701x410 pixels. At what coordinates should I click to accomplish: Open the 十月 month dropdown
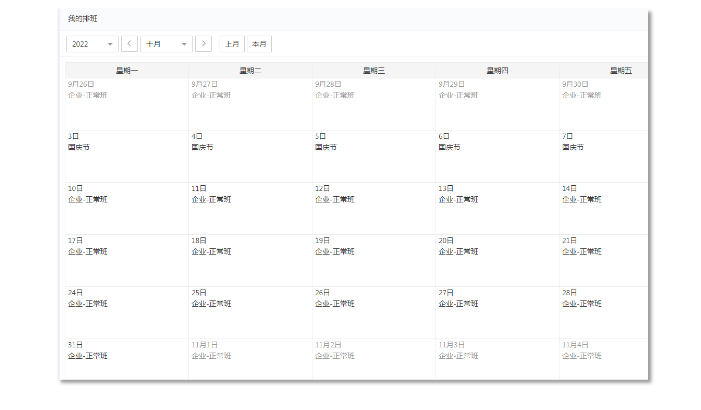(x=166, y=44)
